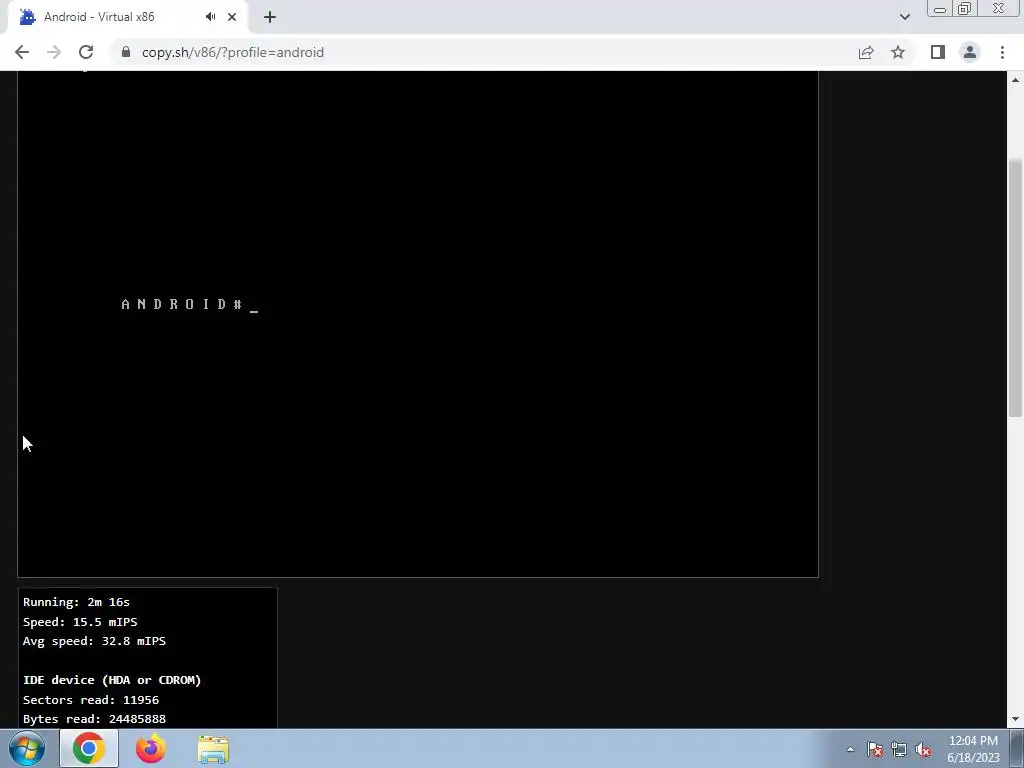The height and width of the screenshot is (768, 1024).
Task: Click the muted volume tray icon
Action: click(x=923, y=750)
